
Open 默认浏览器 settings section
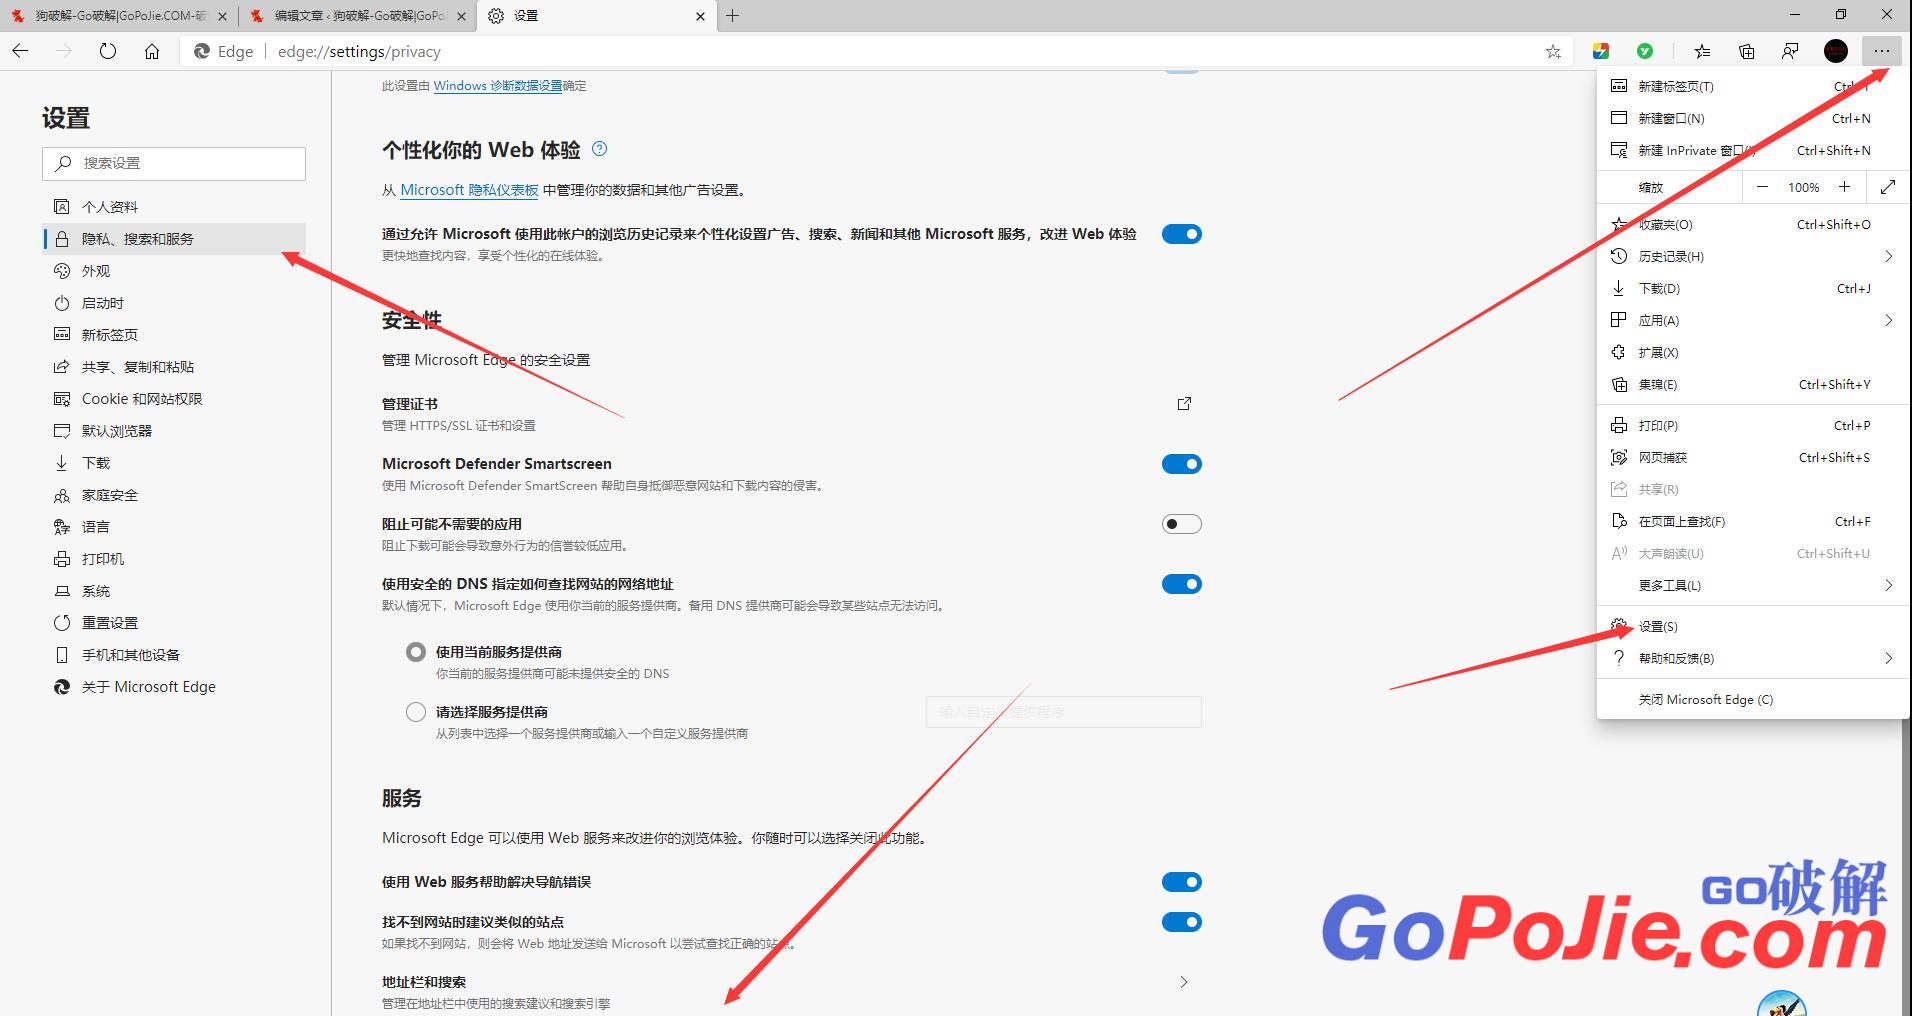pyautogui.click(x=174, y=431)
